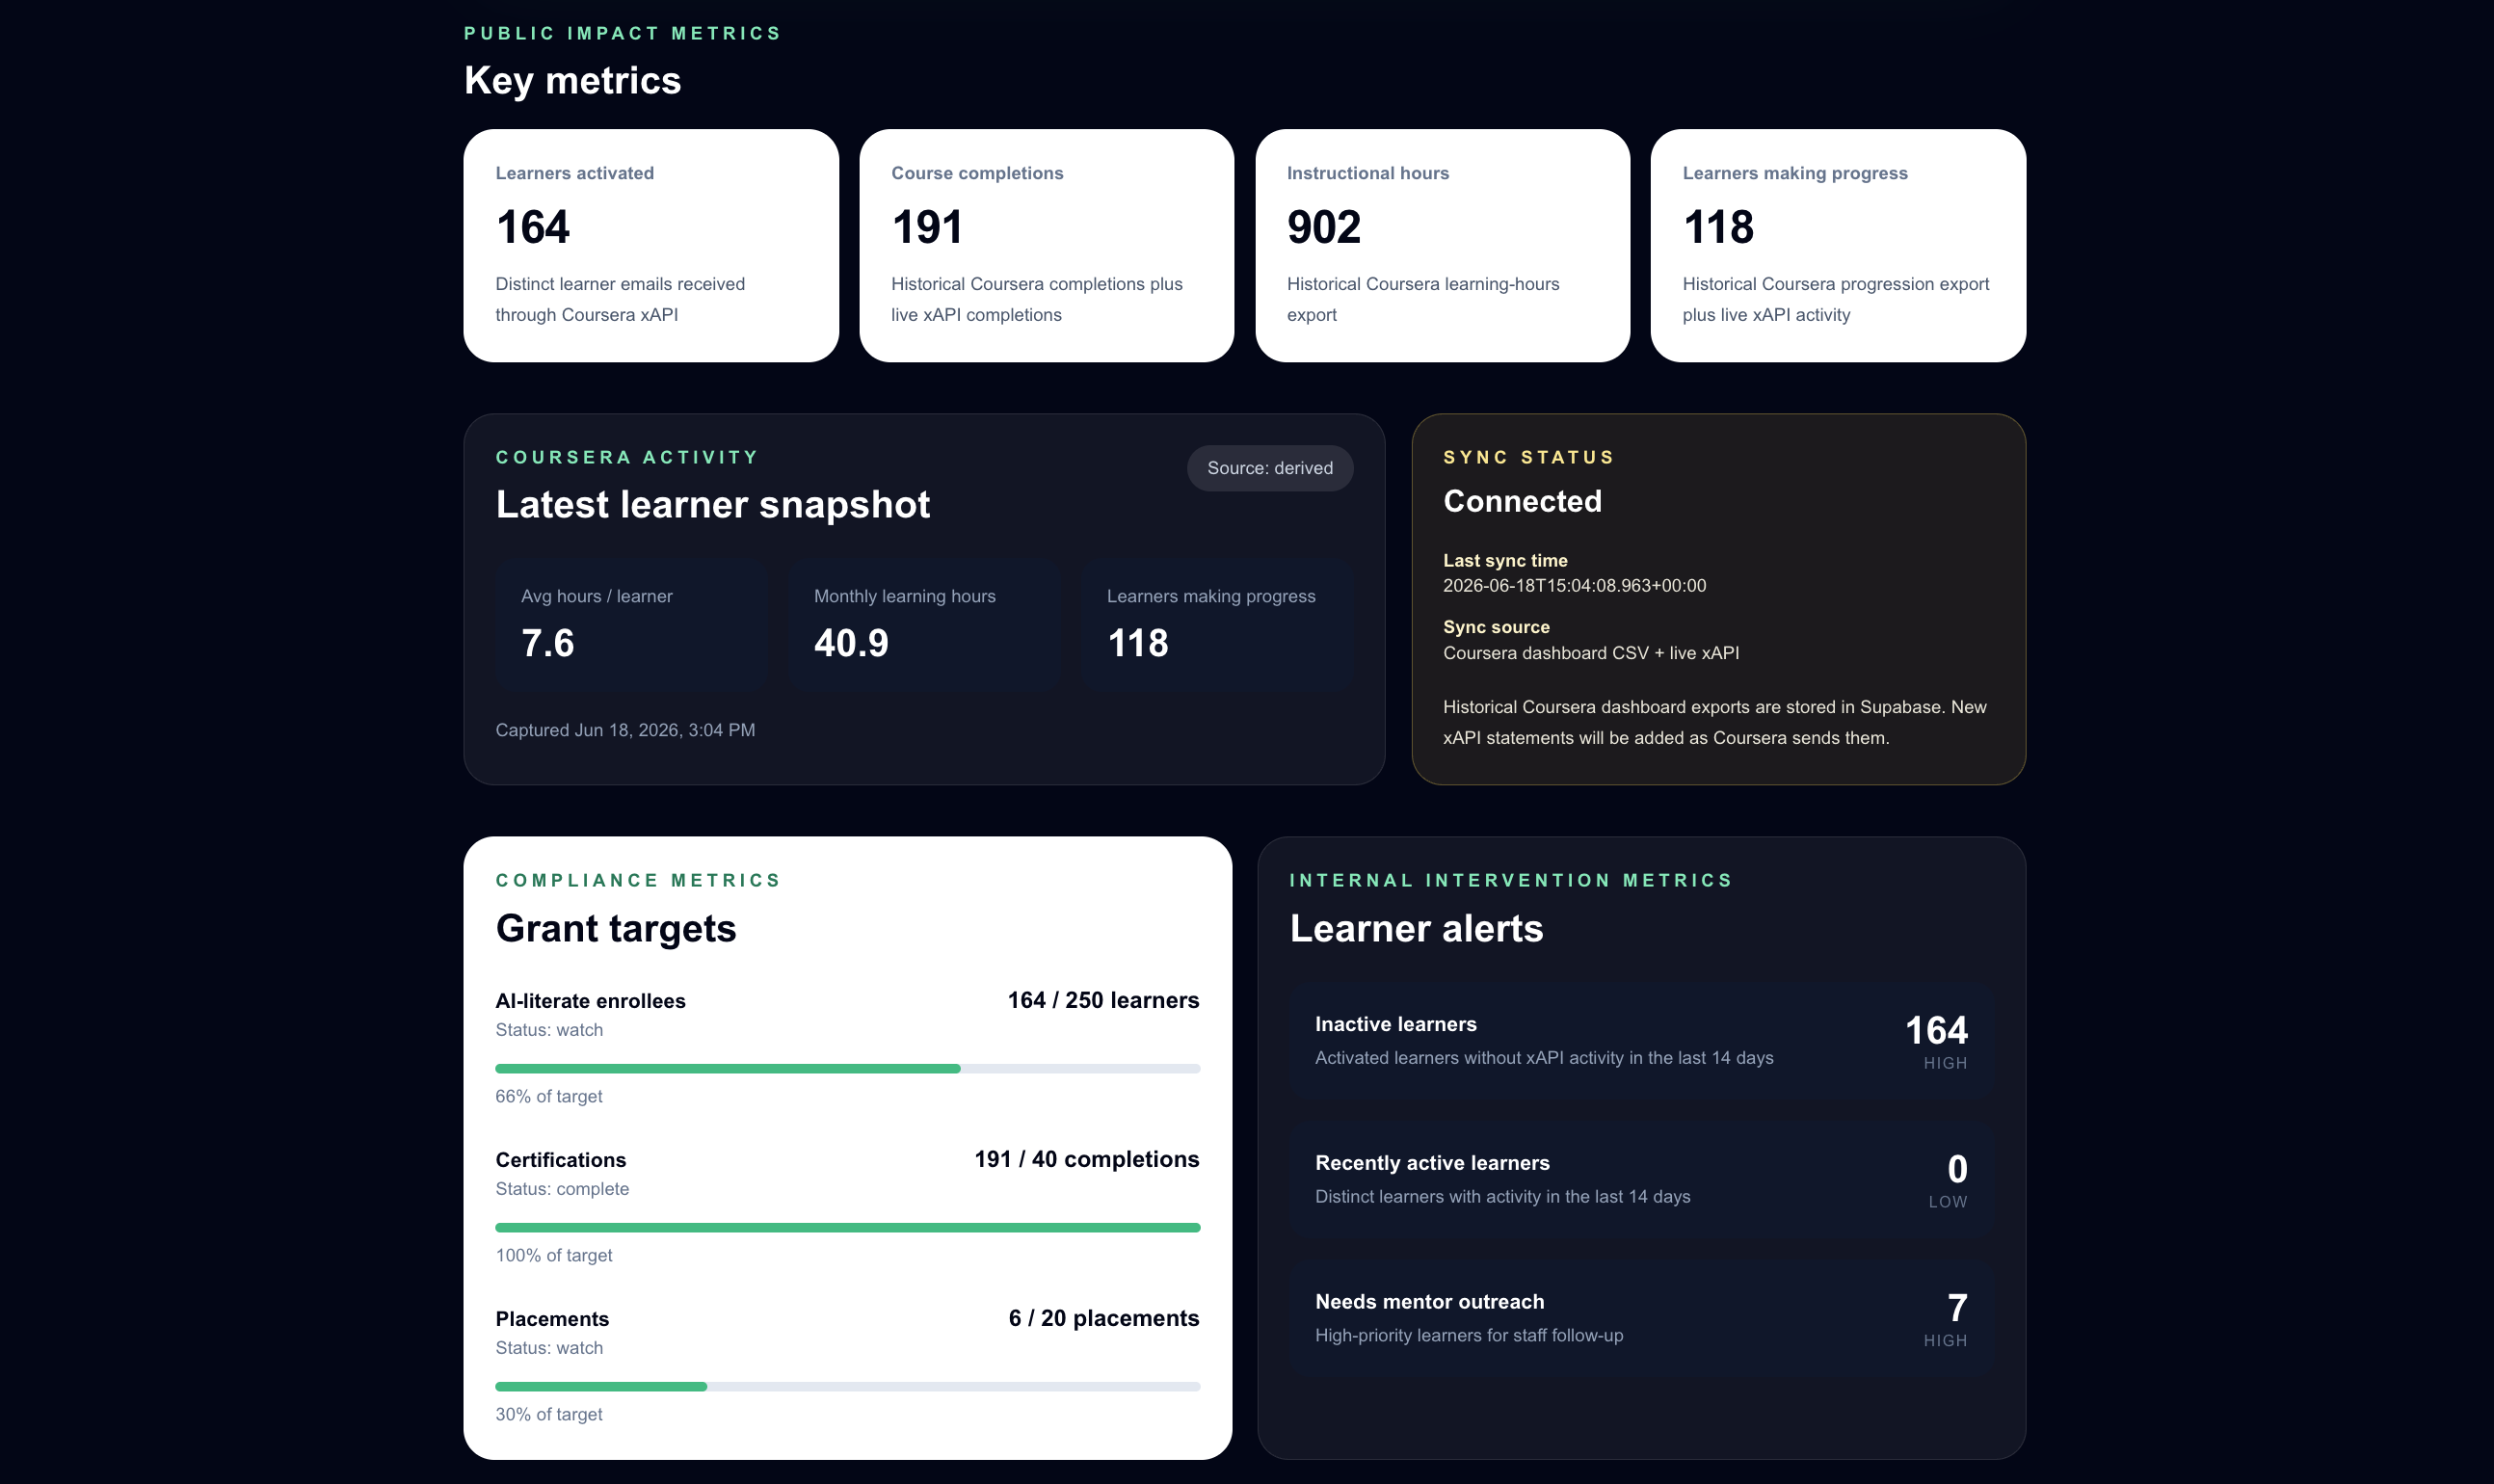This screenshot has height=1484, width=2494.
Task: Click the 'COURSERA ACTIVITY' section label
Action: point(627,457)
